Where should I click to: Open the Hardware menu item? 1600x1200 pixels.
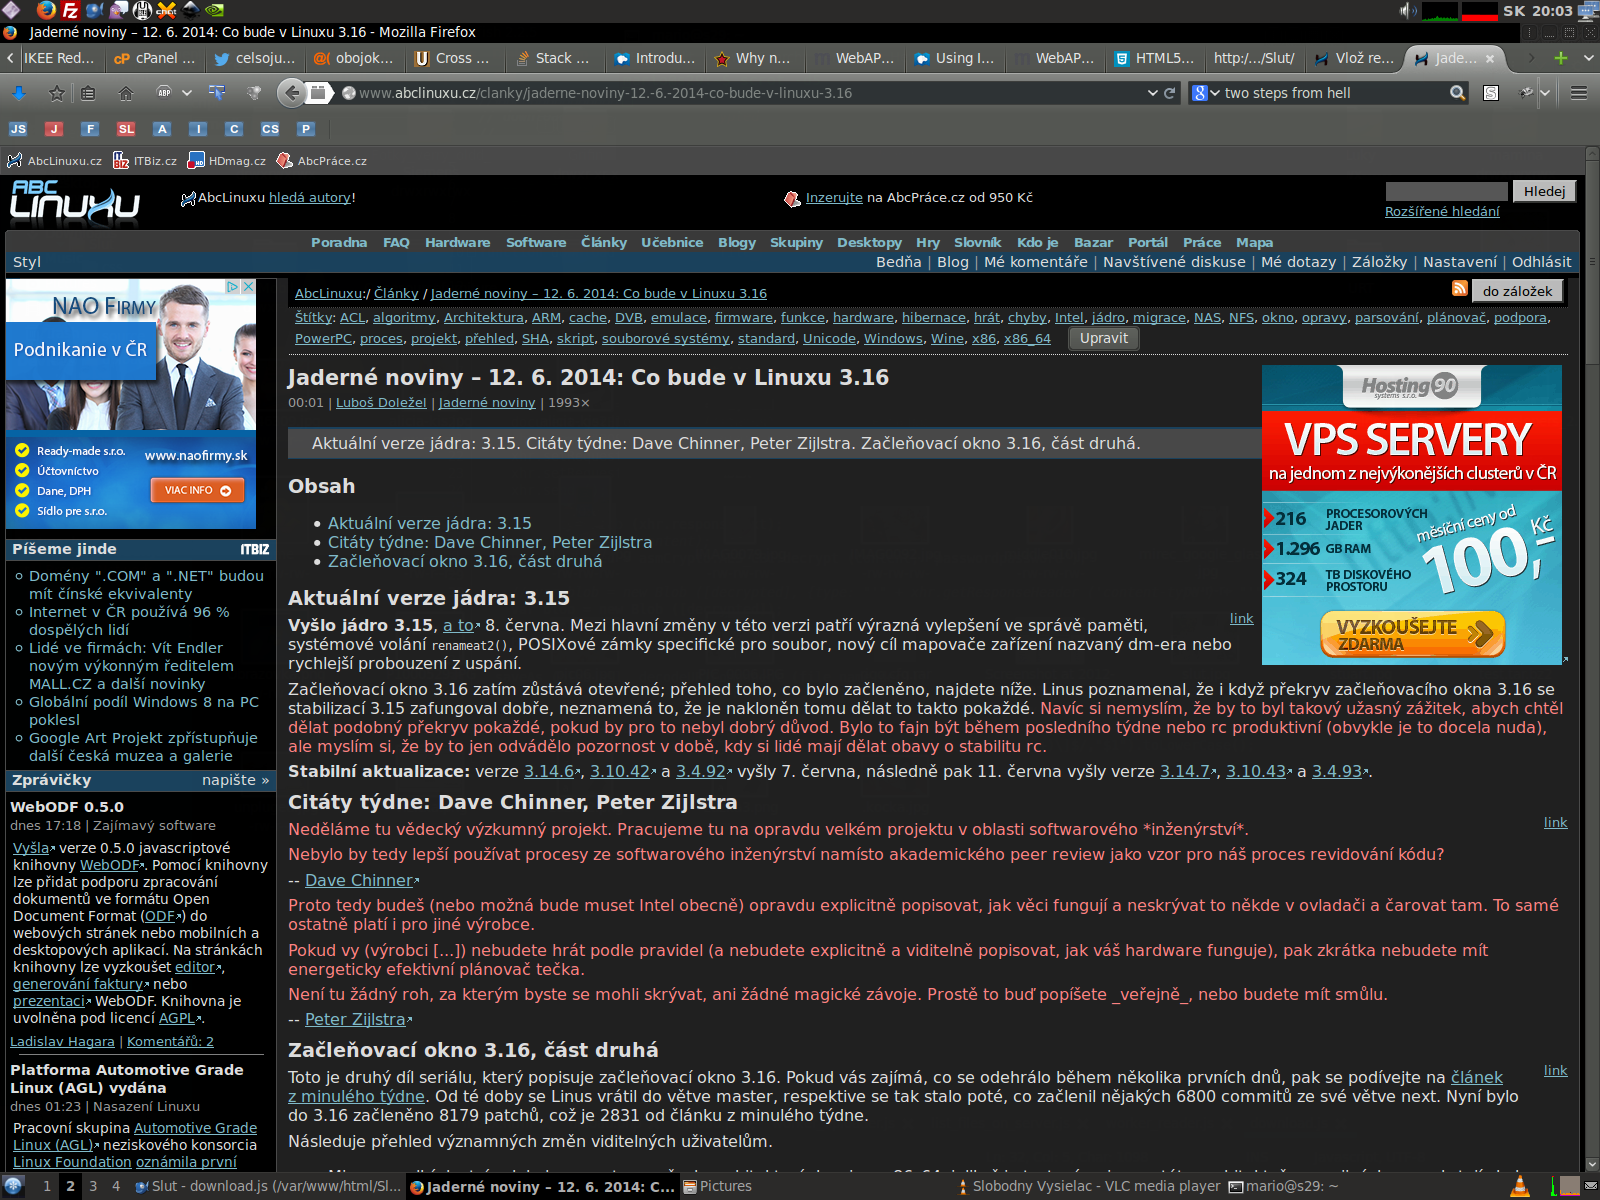click(457, 242)
